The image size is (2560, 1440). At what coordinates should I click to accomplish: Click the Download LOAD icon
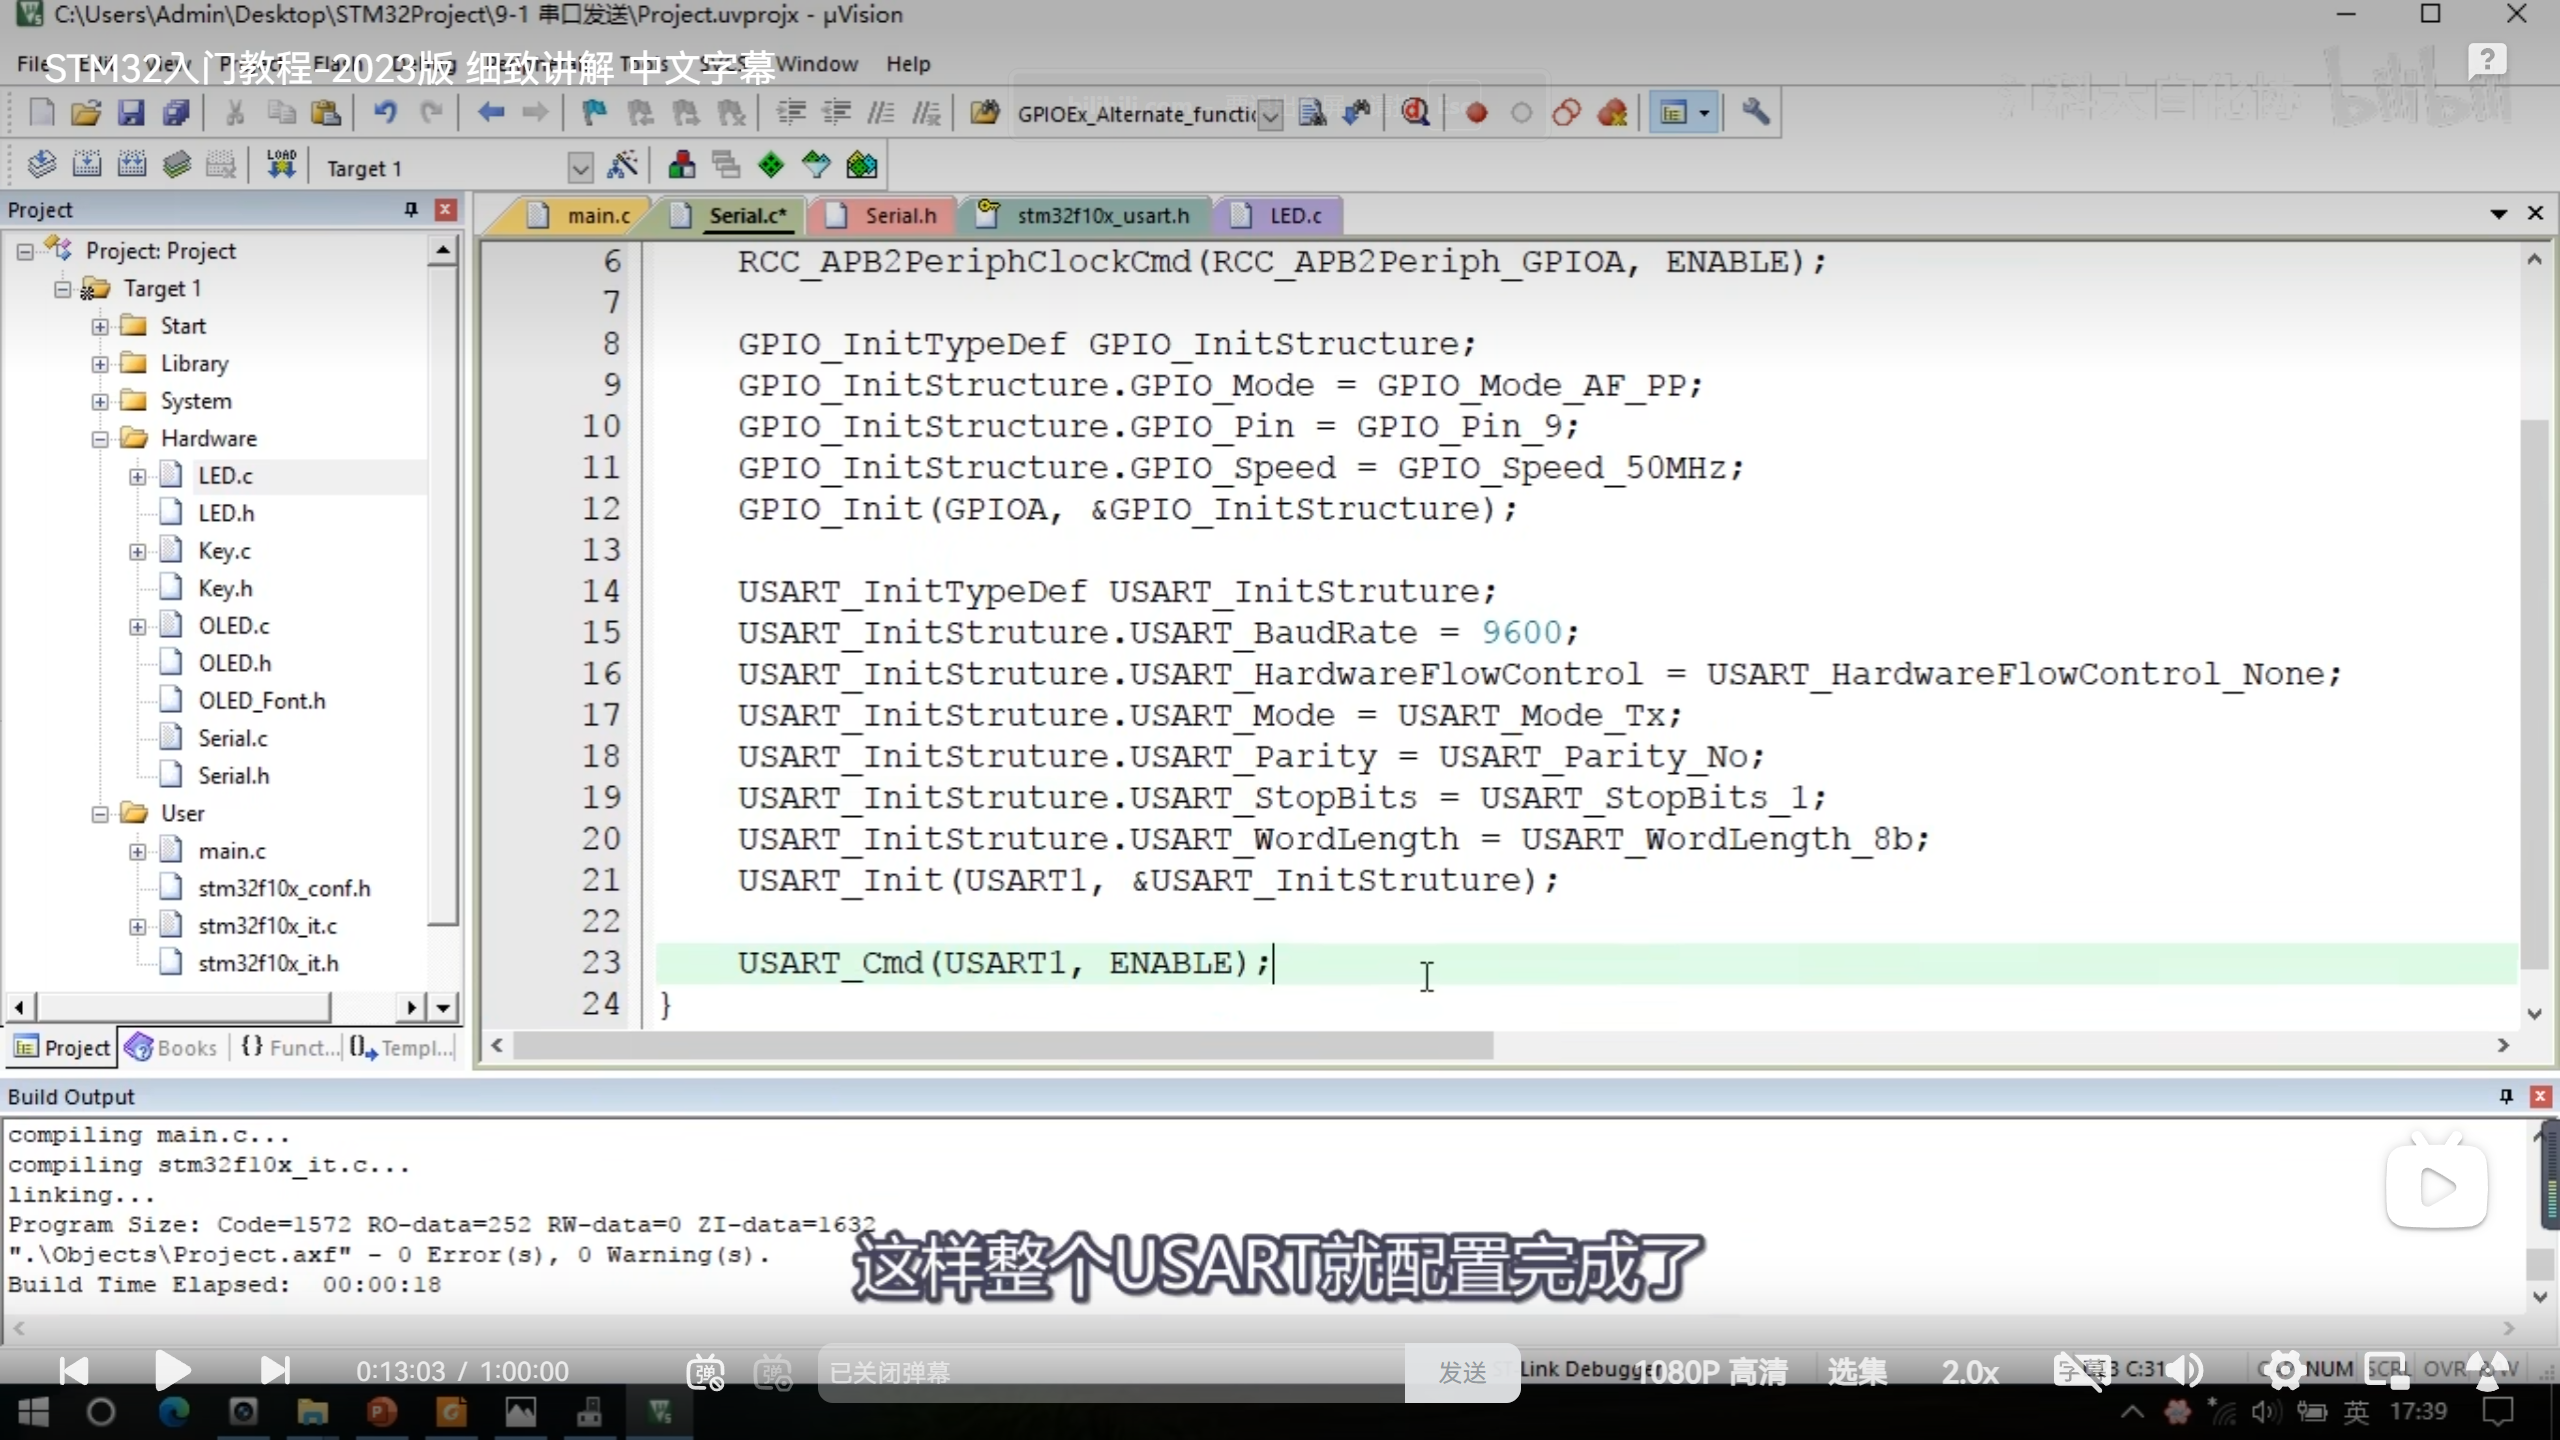281,164
